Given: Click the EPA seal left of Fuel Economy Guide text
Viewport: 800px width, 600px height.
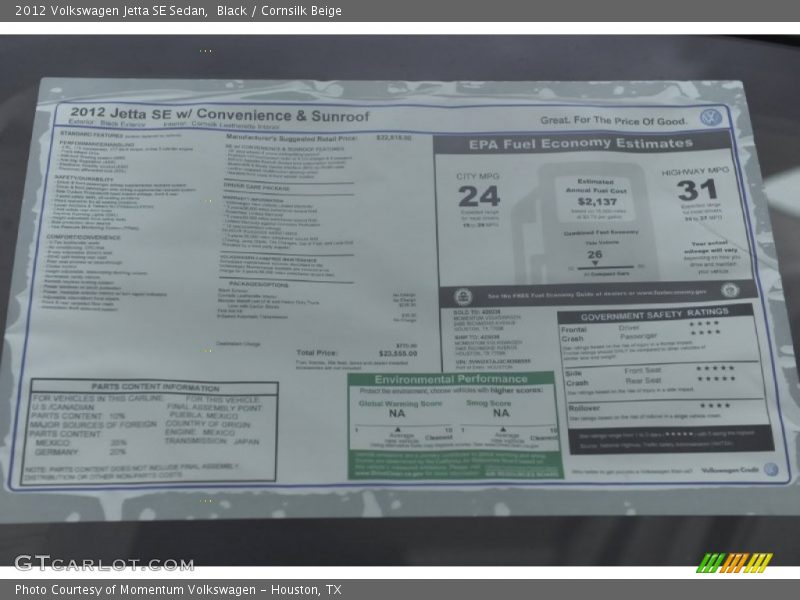Looking at the screenshot, I should (463, 296).
